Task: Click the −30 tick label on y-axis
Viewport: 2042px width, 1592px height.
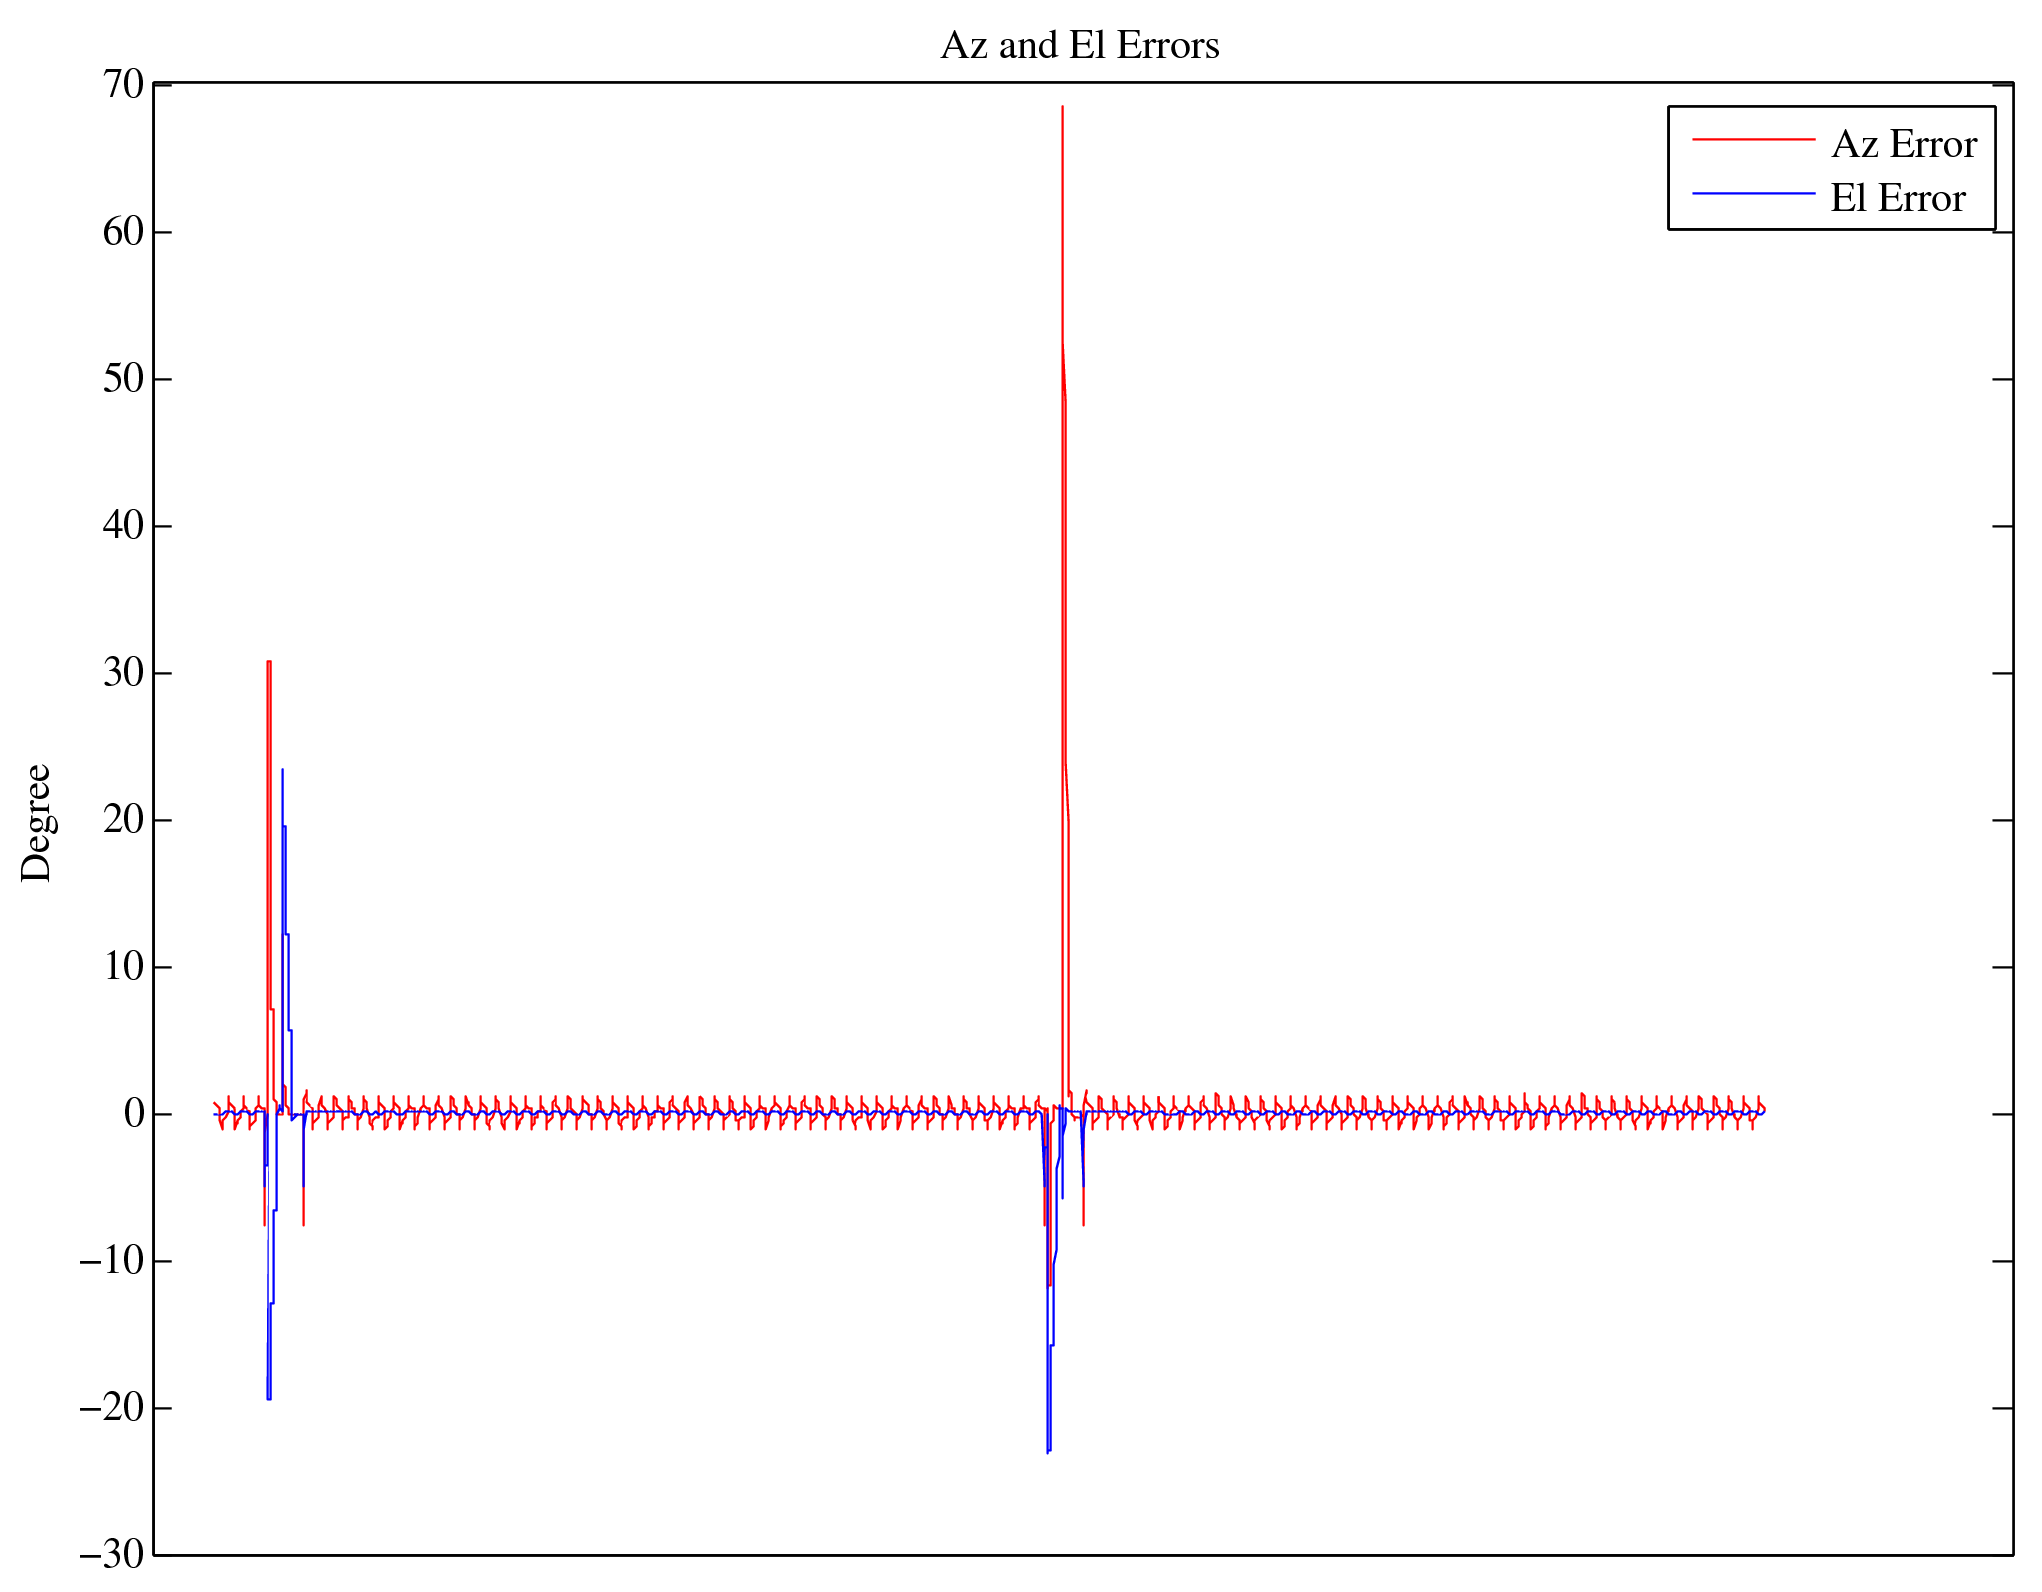Action: pyautogui.click(x=111, y=1555)
